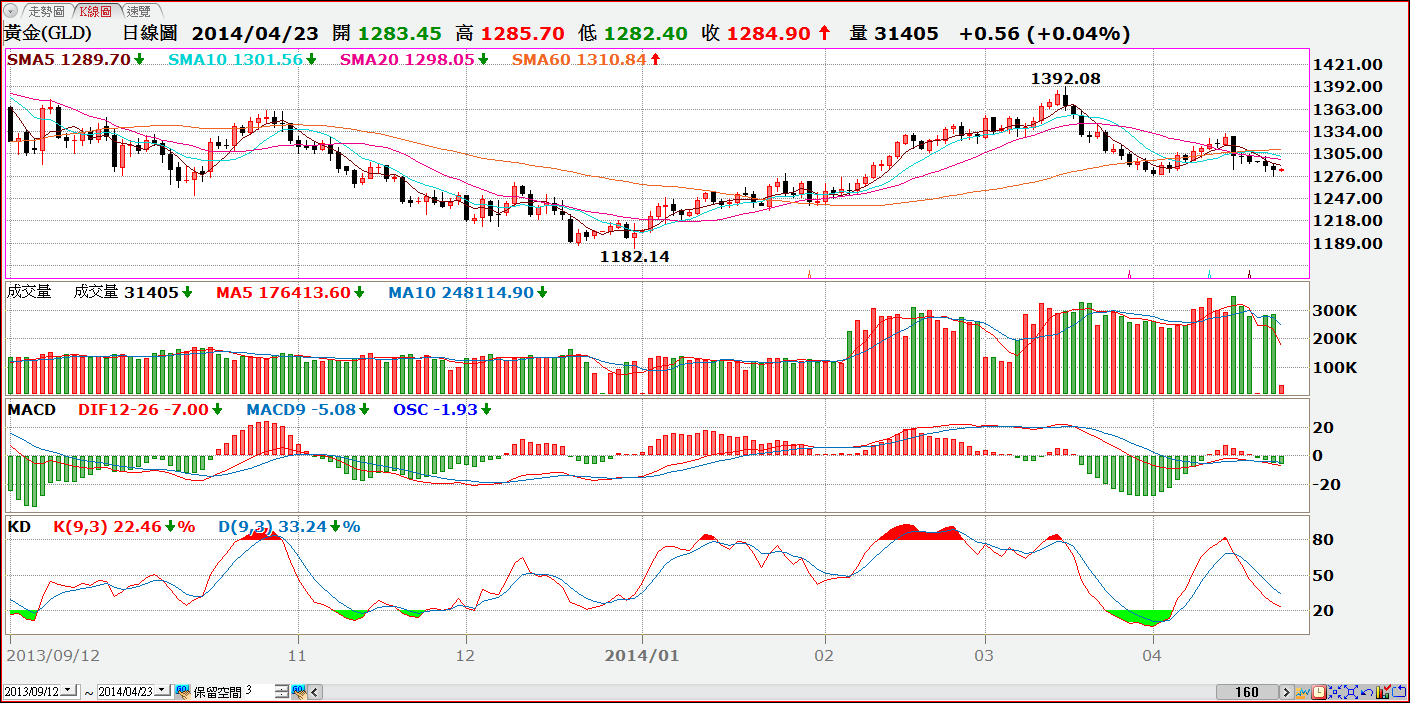Click the right scroll arrow of the timeline

pyautogui.click(x=1287, y=692)
